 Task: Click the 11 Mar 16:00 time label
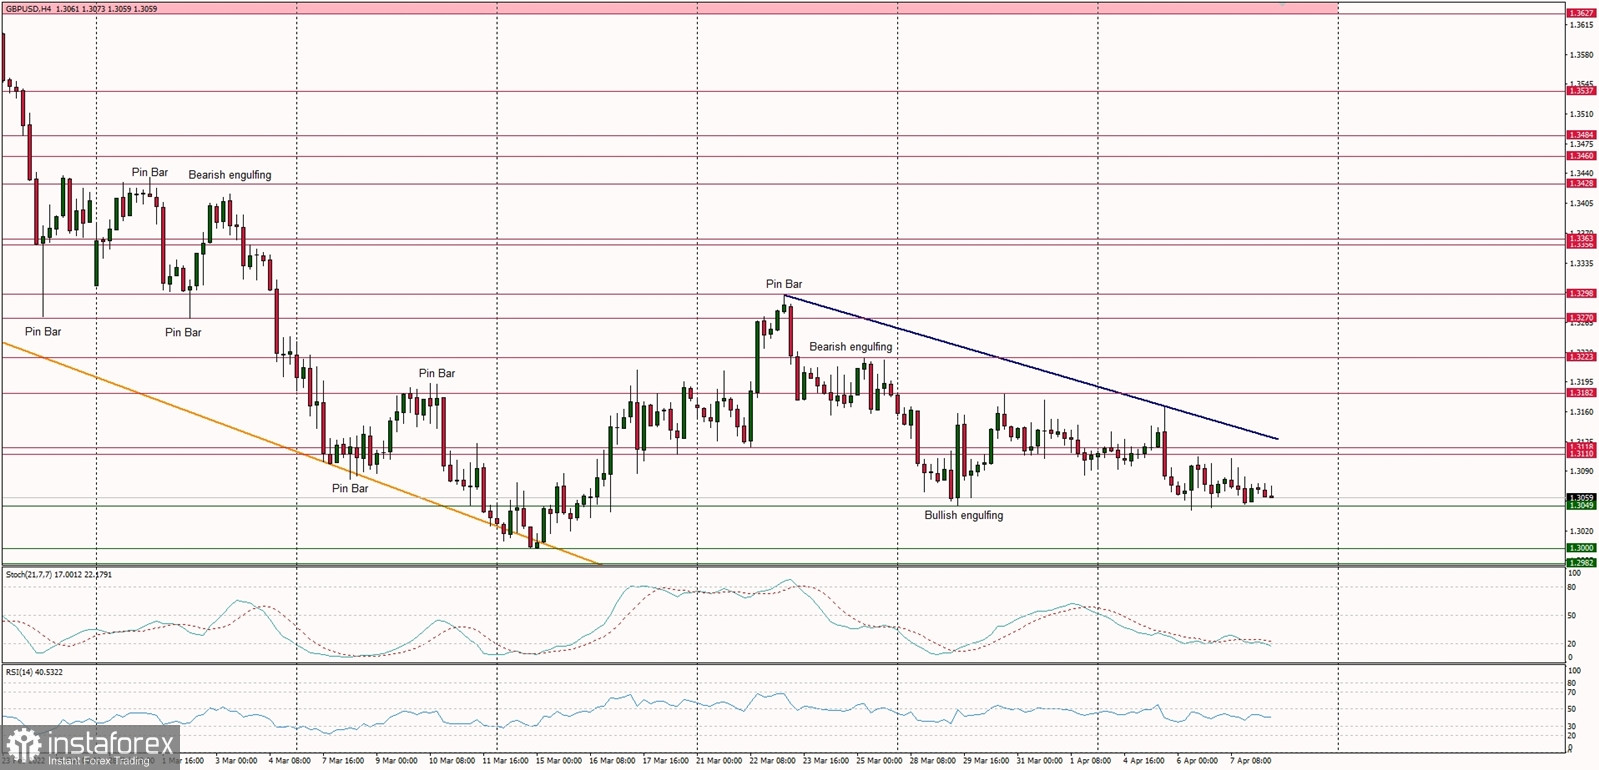(x=505, y=761)
